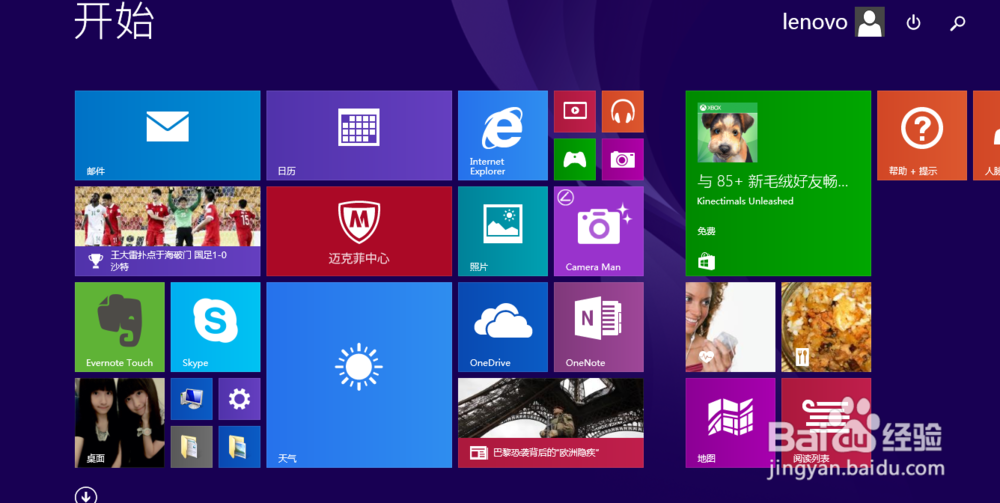Open the sports news tile 王大雷扑点
The width and height of the screenshot is (1000, 503).
[167, 231]
